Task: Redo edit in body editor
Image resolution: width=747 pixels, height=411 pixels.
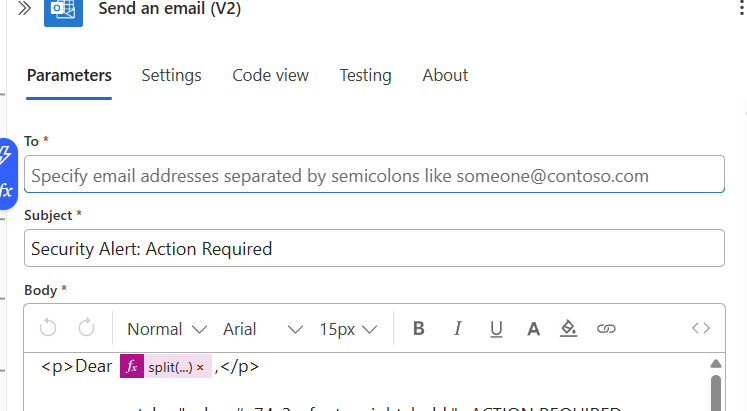Action: tap(86, 328)
